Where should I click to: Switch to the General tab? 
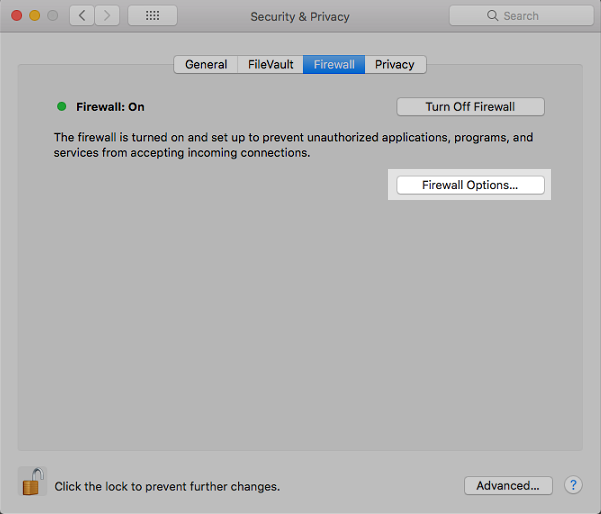[206, 64]
